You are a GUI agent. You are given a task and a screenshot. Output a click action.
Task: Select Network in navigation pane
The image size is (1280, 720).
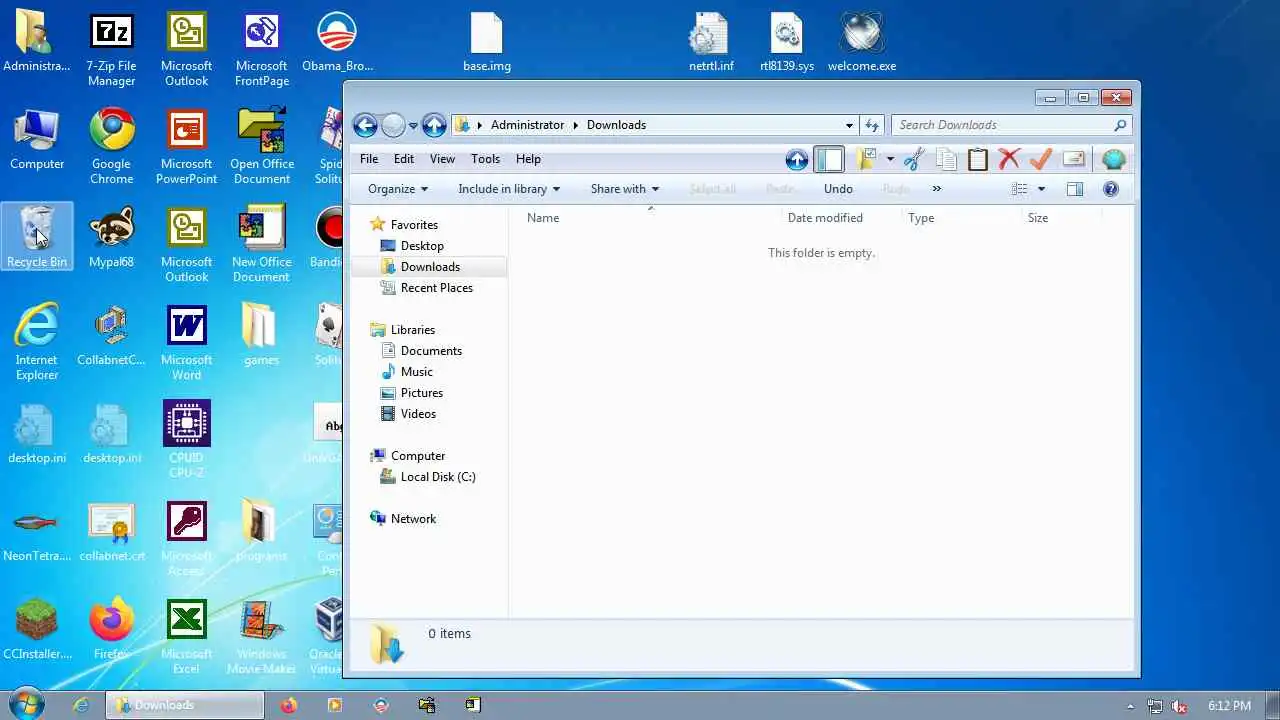[x=413, y=519]
